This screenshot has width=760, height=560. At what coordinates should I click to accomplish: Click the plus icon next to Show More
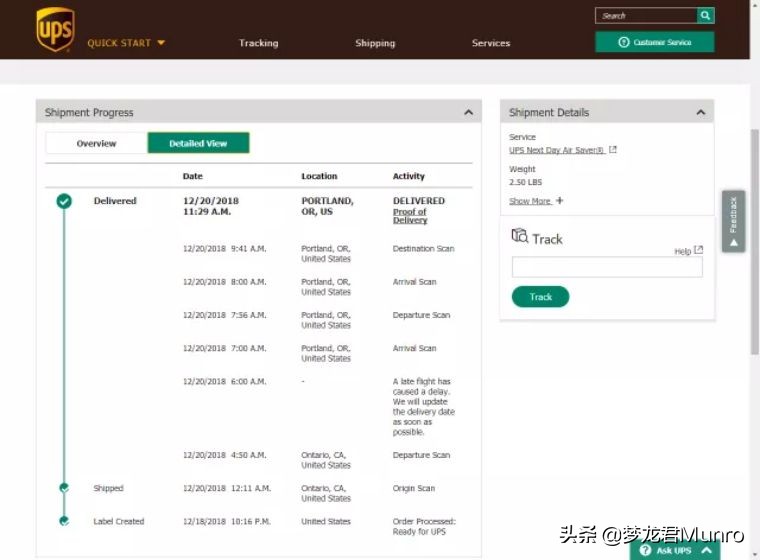559,200
